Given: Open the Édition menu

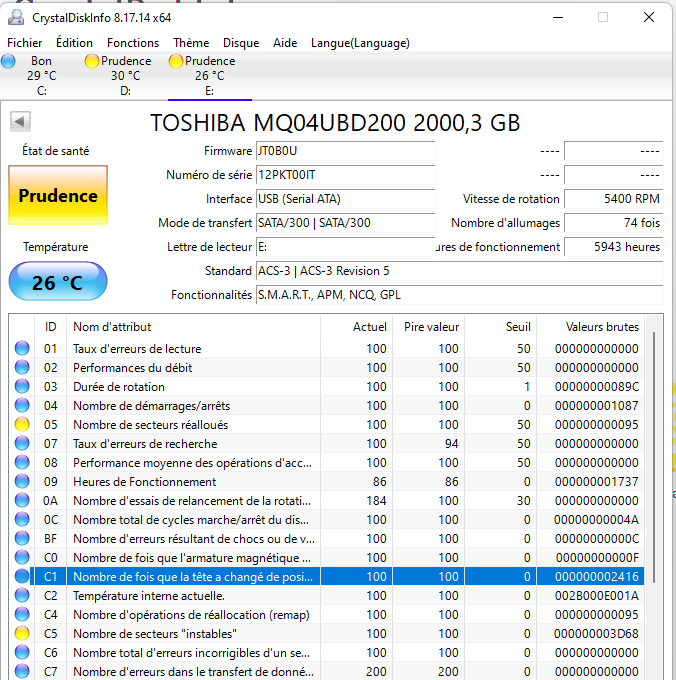Looking at the screenshot, I should 74,43.
